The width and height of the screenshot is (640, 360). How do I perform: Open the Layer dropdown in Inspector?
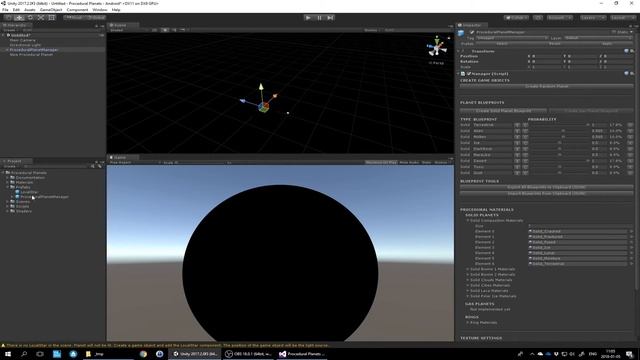coord(598,38)
